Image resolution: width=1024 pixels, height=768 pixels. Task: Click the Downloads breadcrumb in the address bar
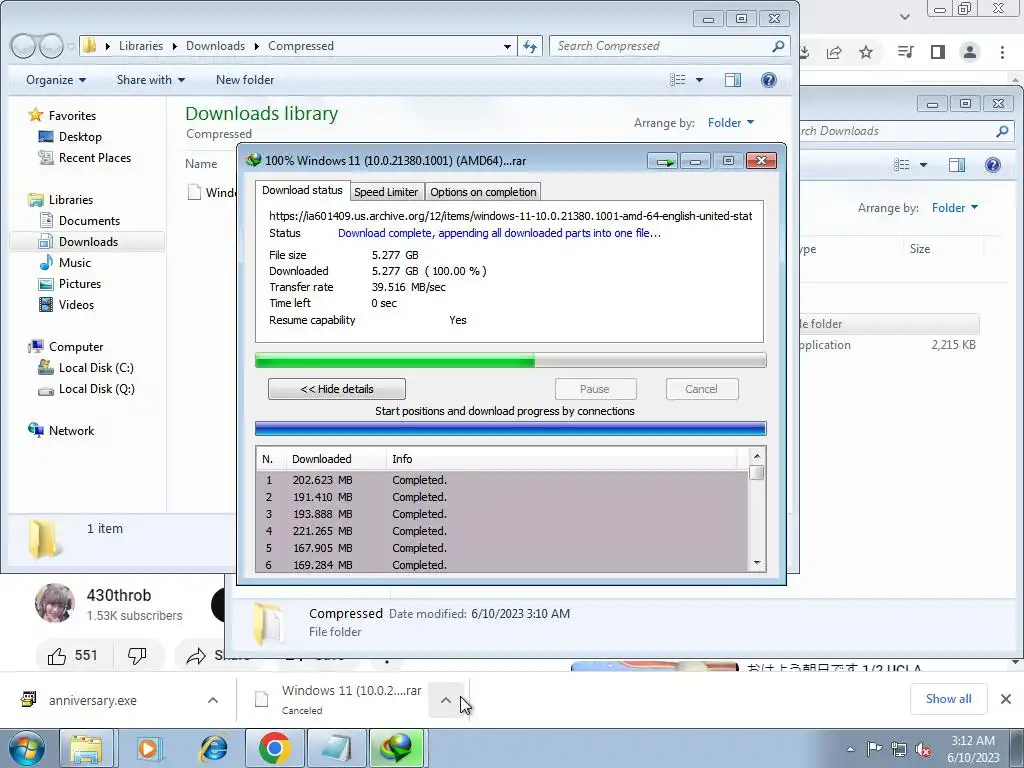215,46
